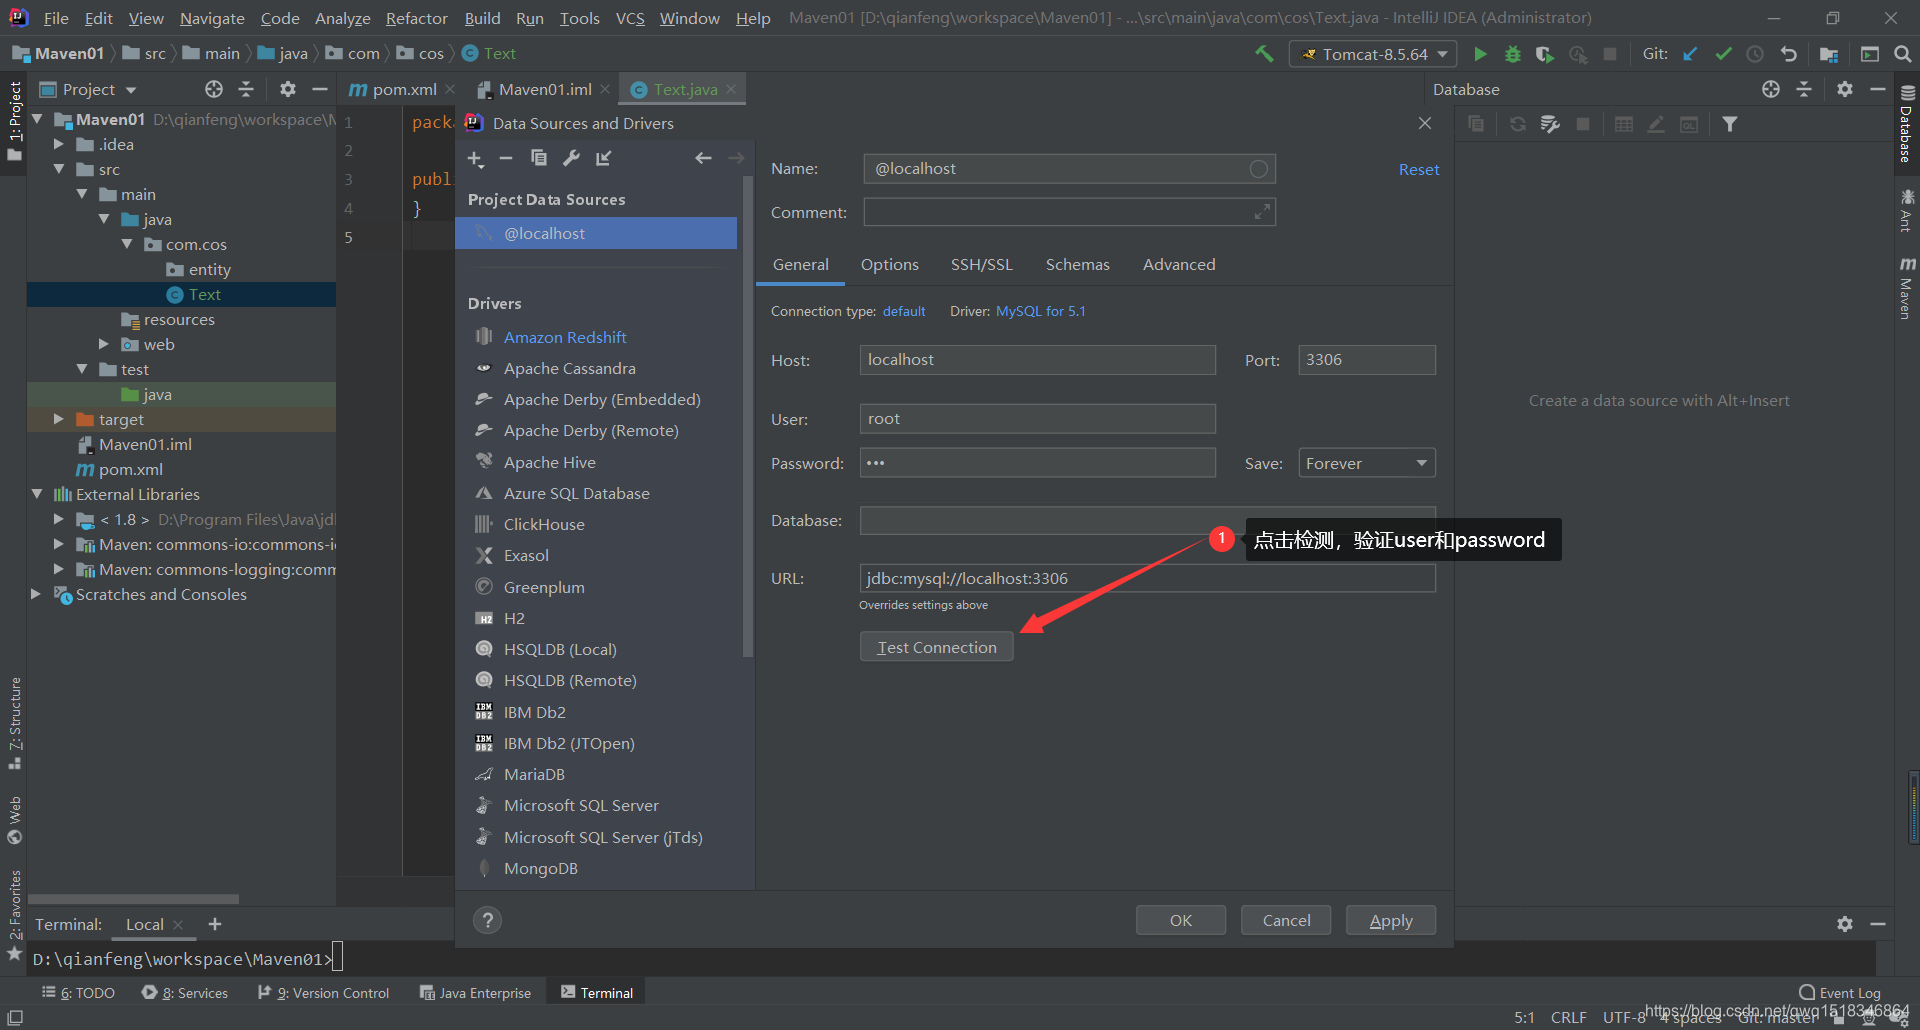Focus the Password field
This screenshot has width=1920, height=1030.
coord(1037,463)
